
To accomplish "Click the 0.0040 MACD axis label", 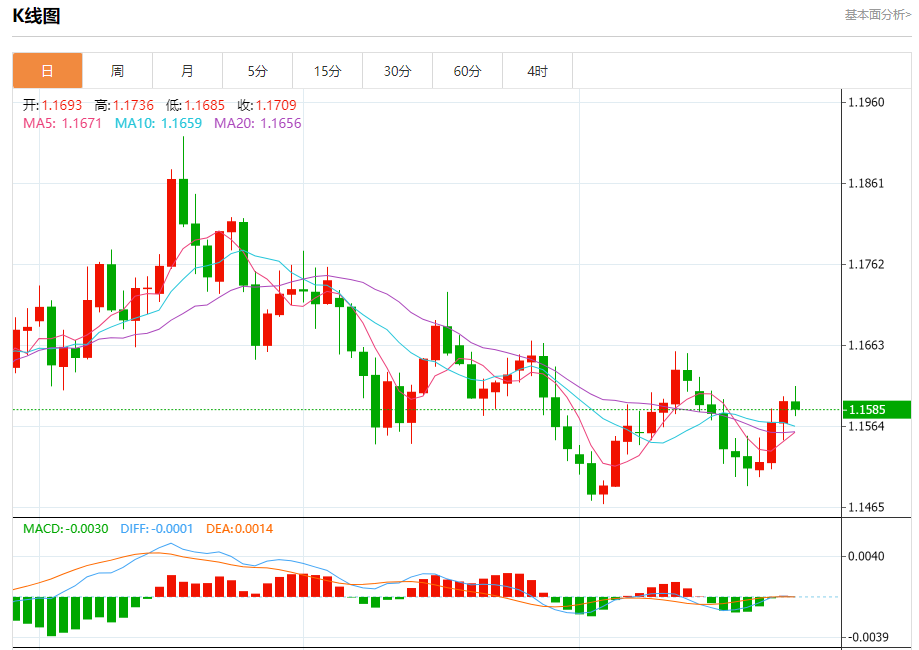I will pos(866,556).
